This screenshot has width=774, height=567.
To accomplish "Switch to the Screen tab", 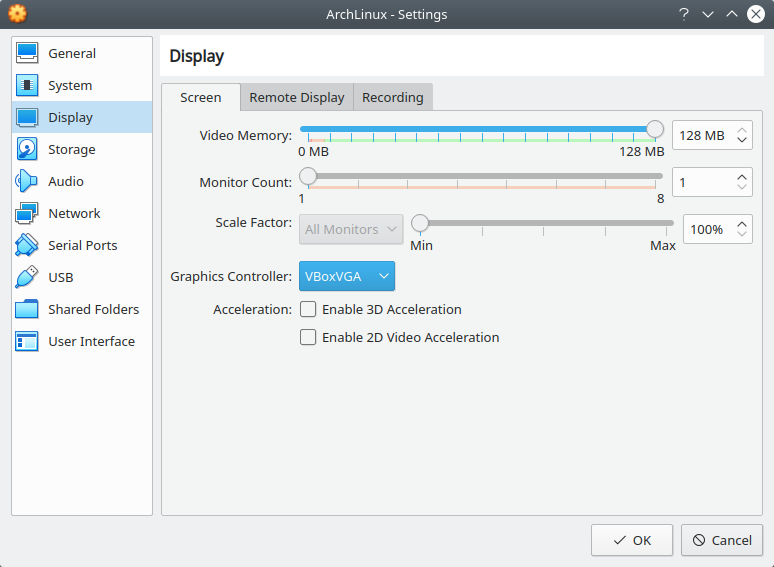I will 201,97.
